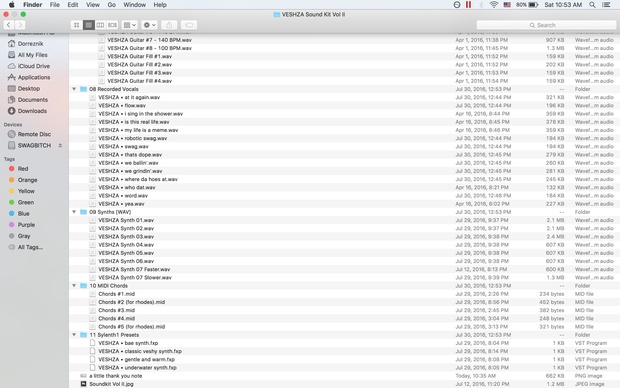The width and height of the screenshot is (620, 388).
Task: Open the Window menu
Action: point(134,5)
